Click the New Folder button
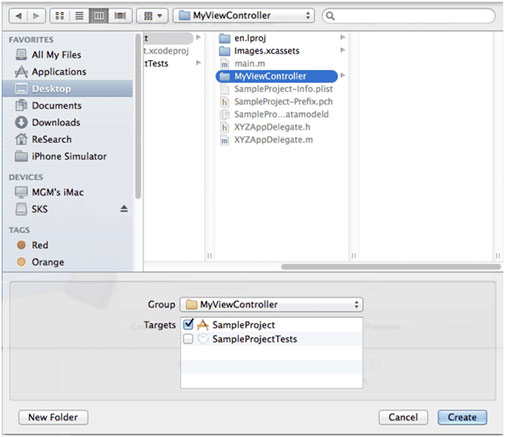Viewport: 505px width, 437px height. tap(53, 417)
